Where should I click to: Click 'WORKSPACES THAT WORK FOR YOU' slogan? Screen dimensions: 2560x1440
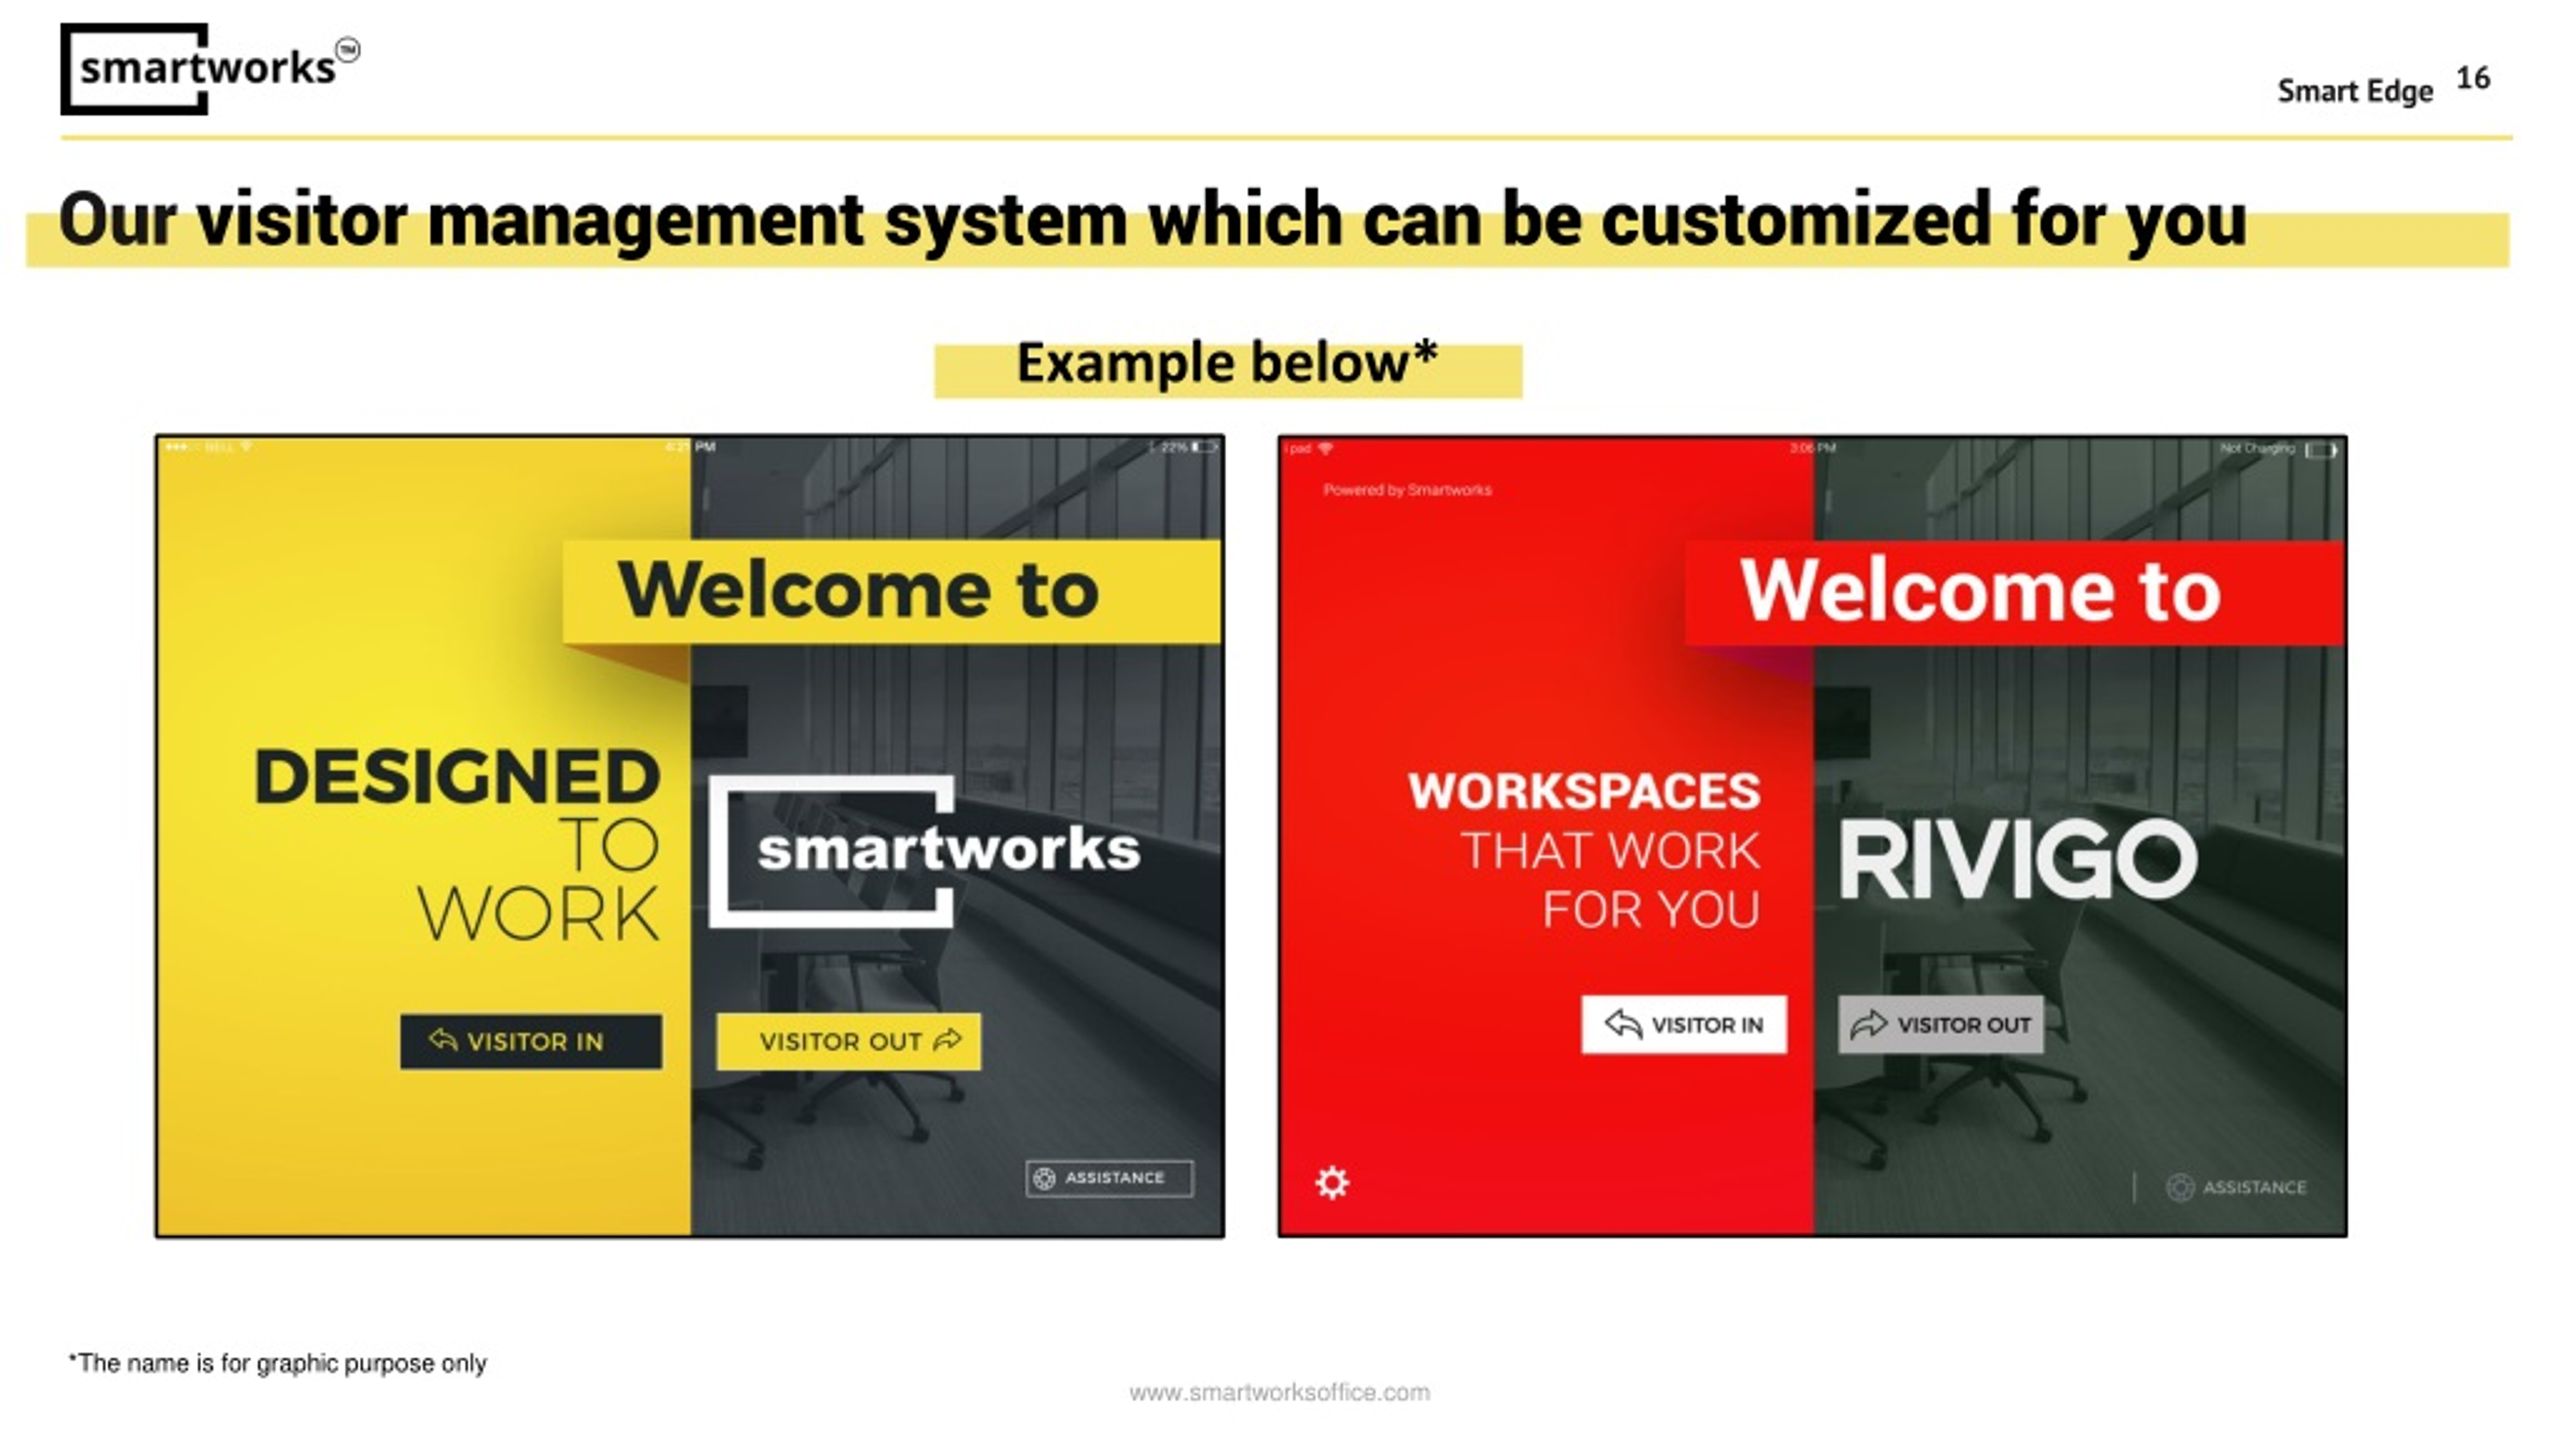1584,850
